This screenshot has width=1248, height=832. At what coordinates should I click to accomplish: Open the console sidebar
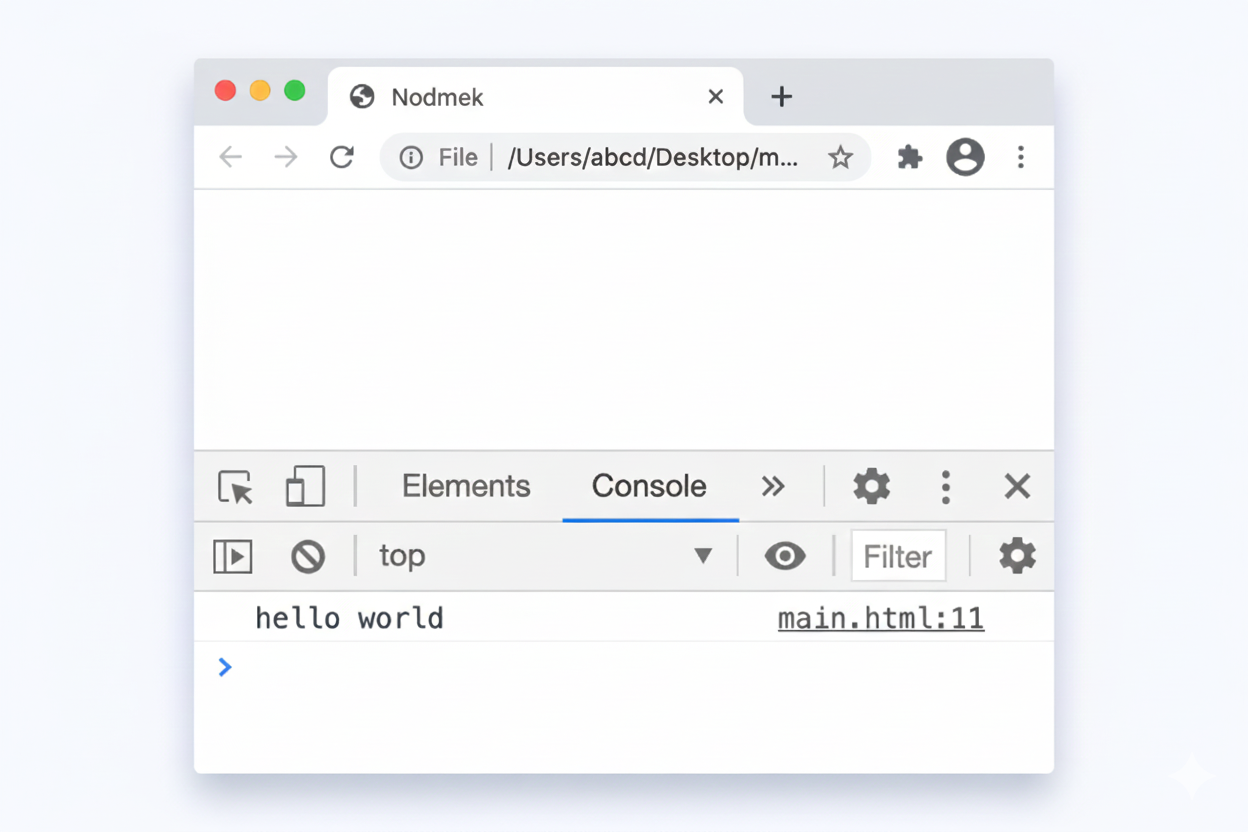(233, 557)
